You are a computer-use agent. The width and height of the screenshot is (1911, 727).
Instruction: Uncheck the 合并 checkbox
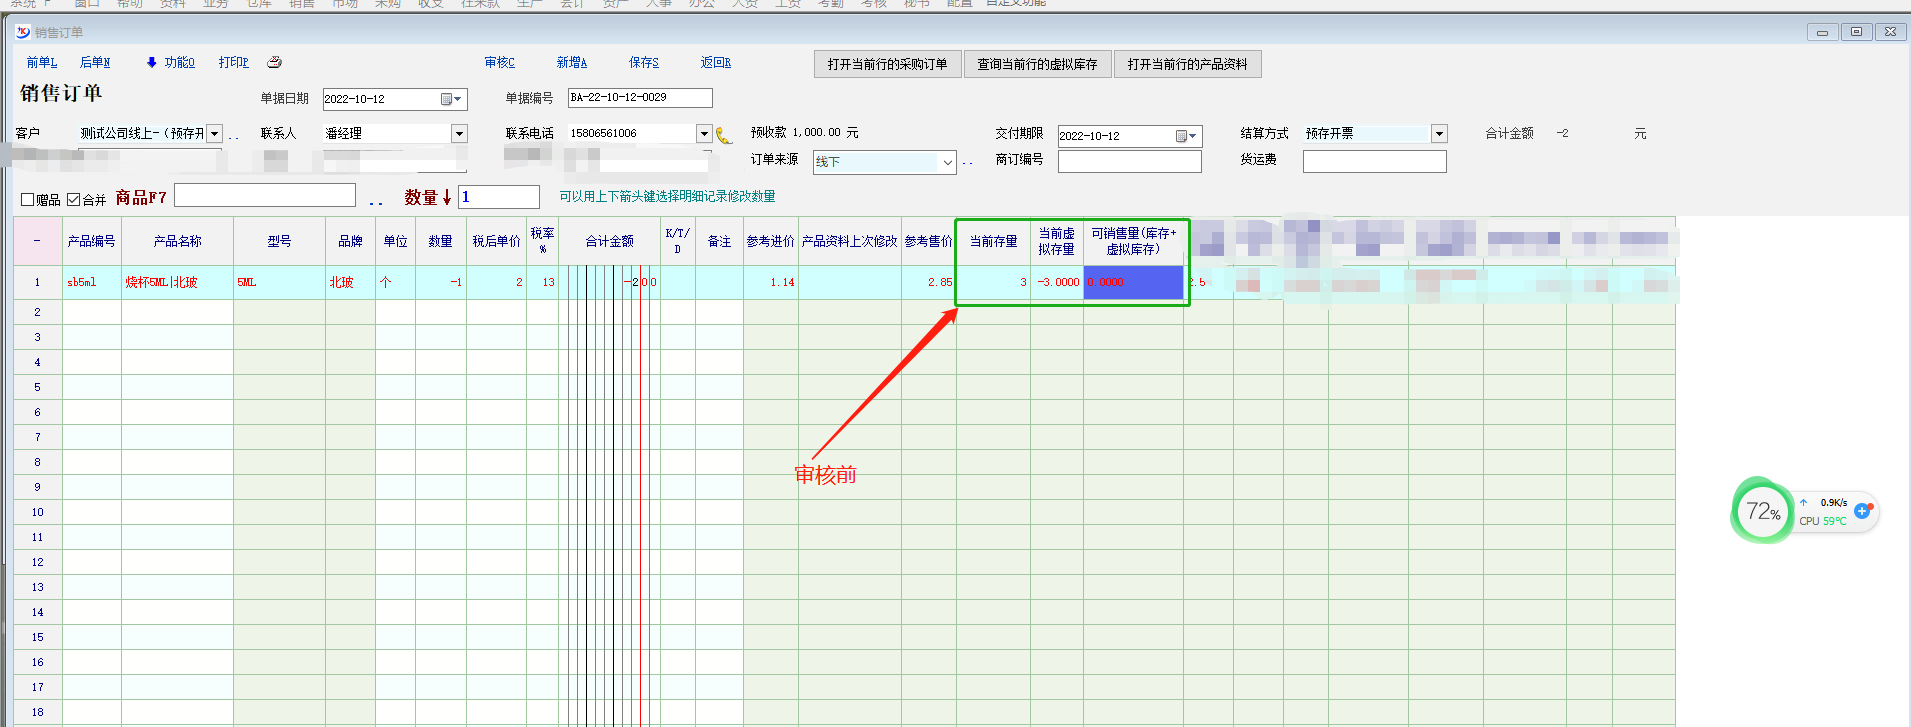[x=73, y=200]
